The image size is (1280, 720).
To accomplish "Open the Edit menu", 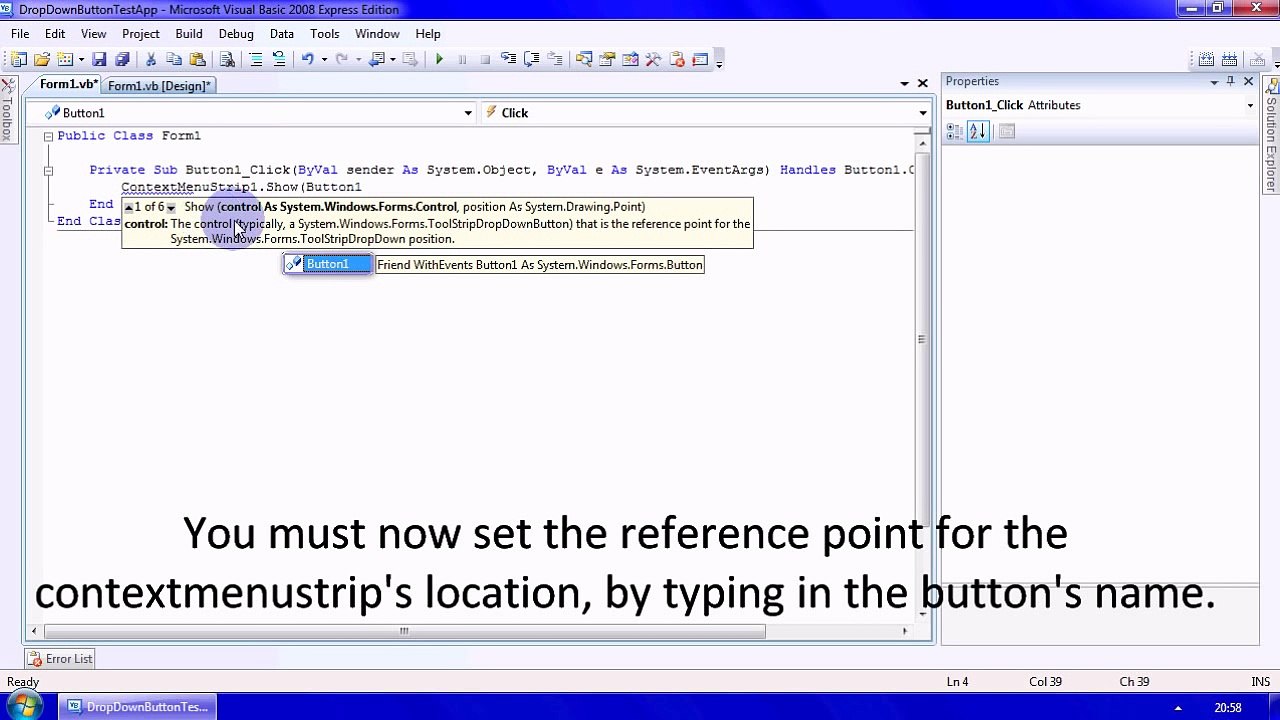I will tap(55, 33).
